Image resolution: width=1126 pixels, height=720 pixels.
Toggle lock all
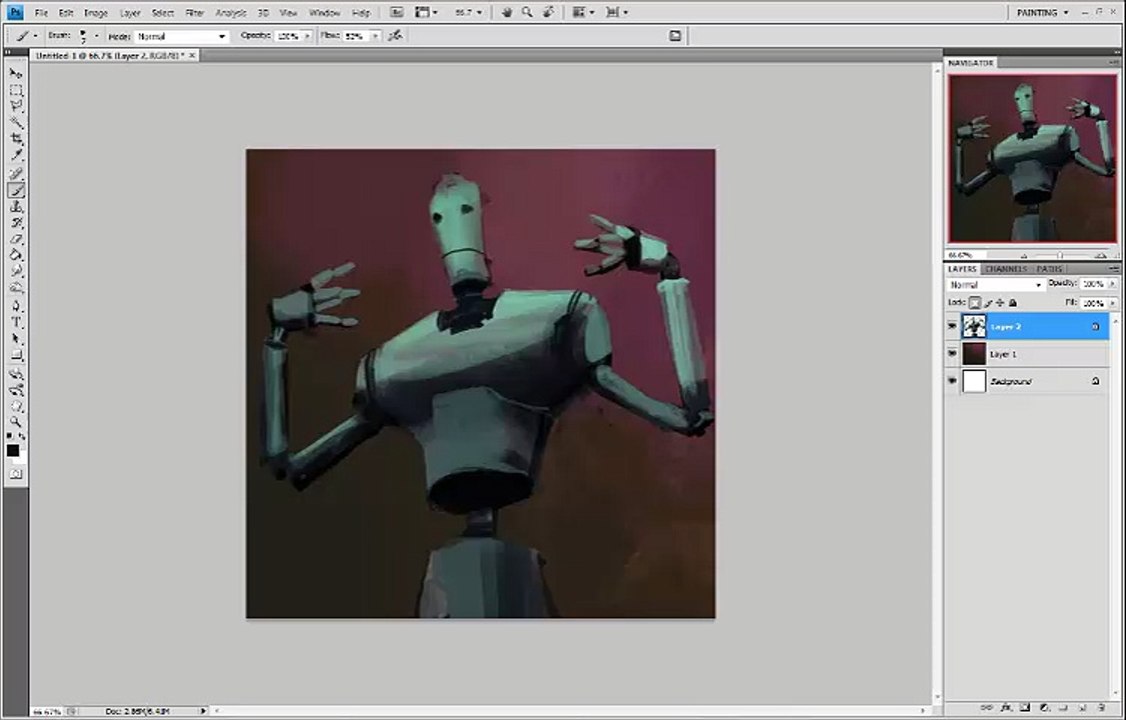pyautogui.click(x=1013, y=303)
